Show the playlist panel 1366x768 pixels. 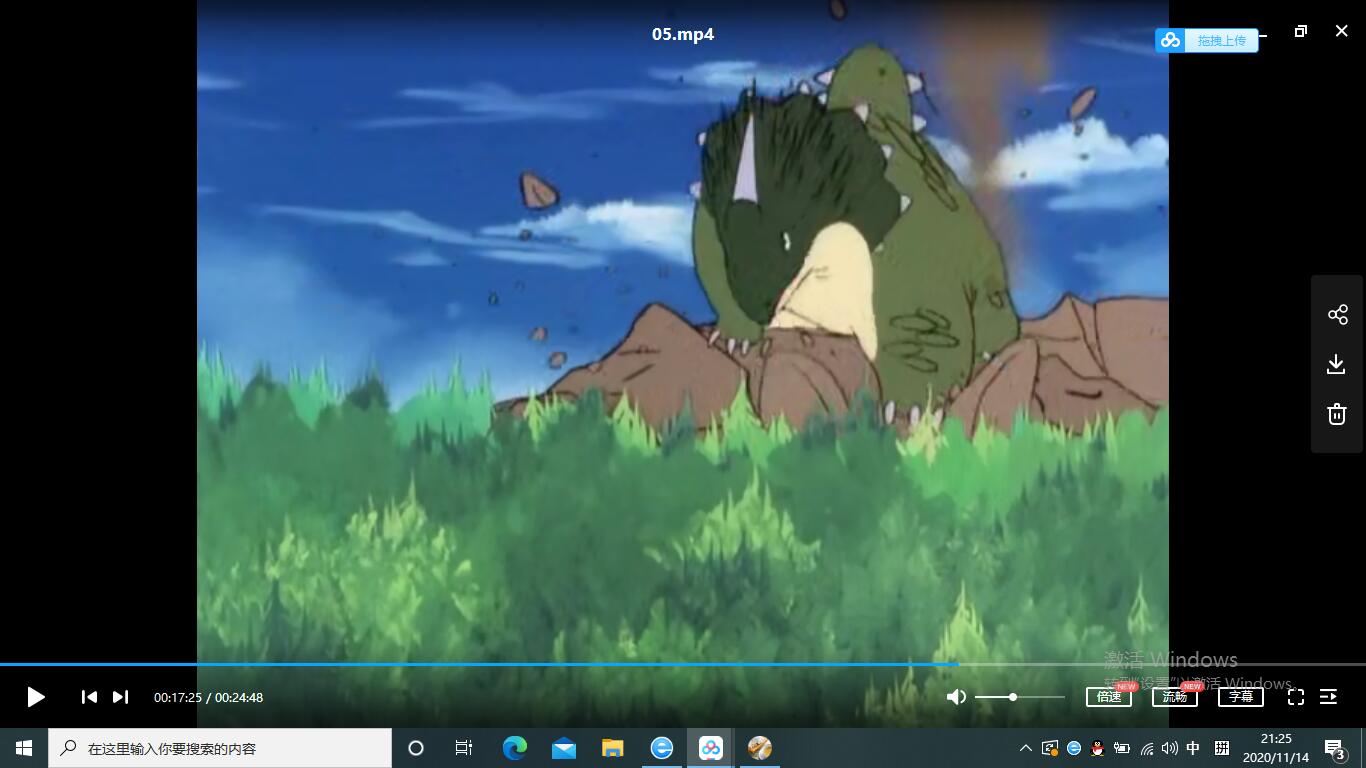1328,697
